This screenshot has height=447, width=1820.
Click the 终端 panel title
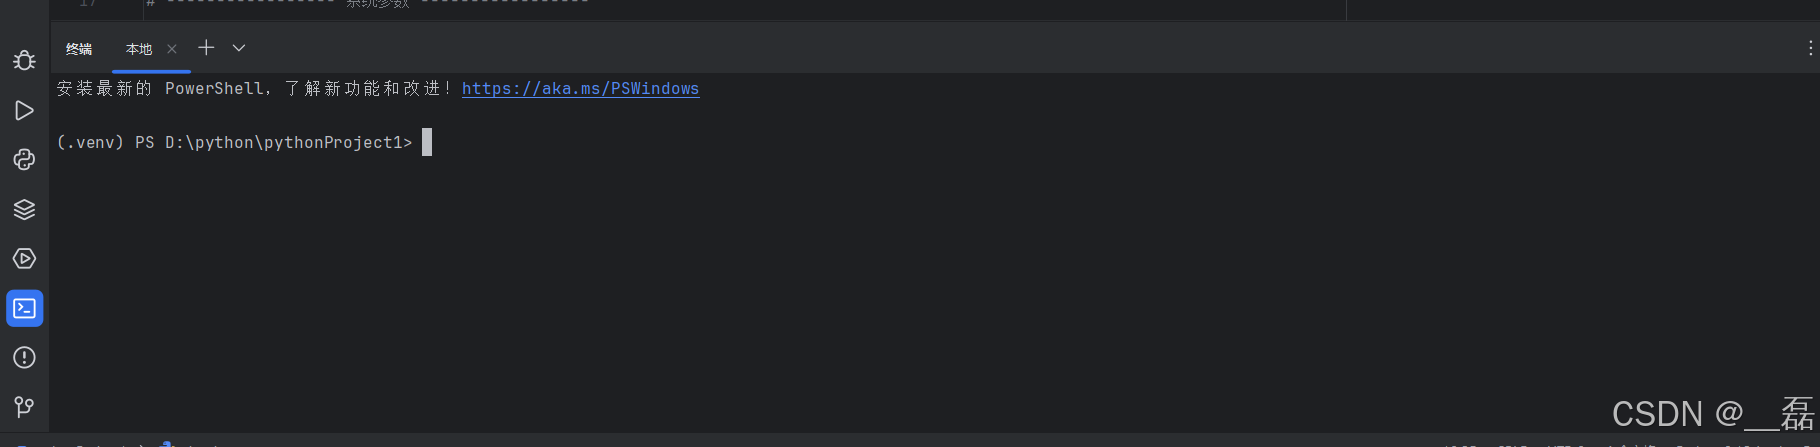[x=79, y=49]
